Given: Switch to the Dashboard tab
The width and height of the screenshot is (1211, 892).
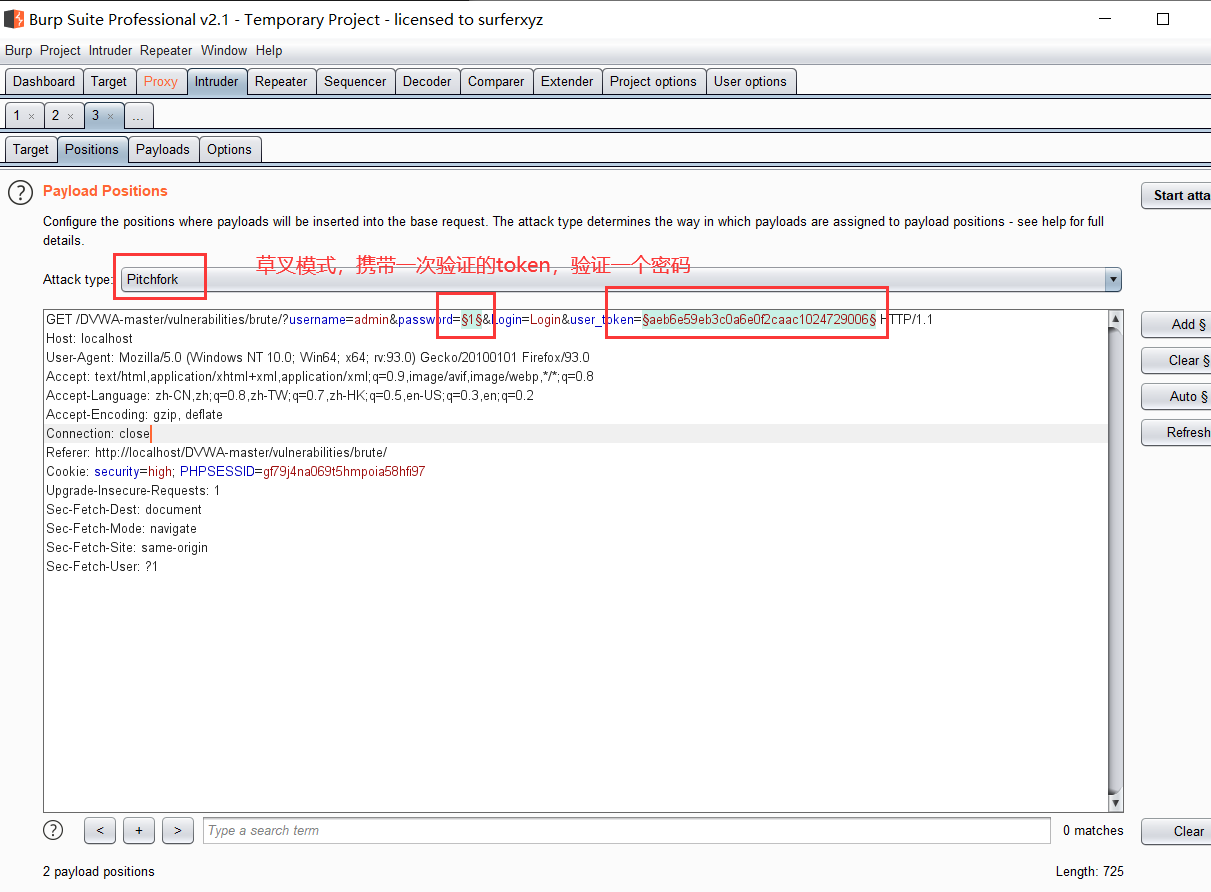Looking at the screenshot, I should [x=44, y=82].
